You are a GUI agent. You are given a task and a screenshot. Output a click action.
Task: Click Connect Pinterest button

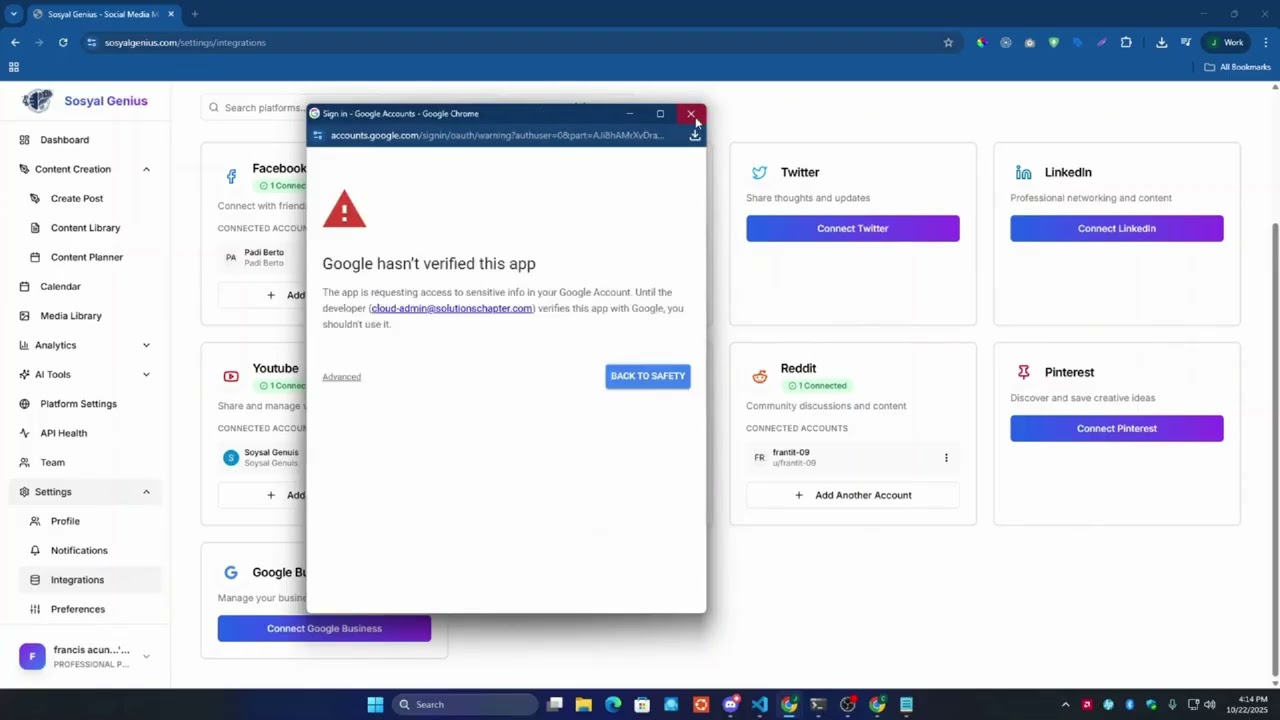pyautogui.click(x=1117, y=428)
